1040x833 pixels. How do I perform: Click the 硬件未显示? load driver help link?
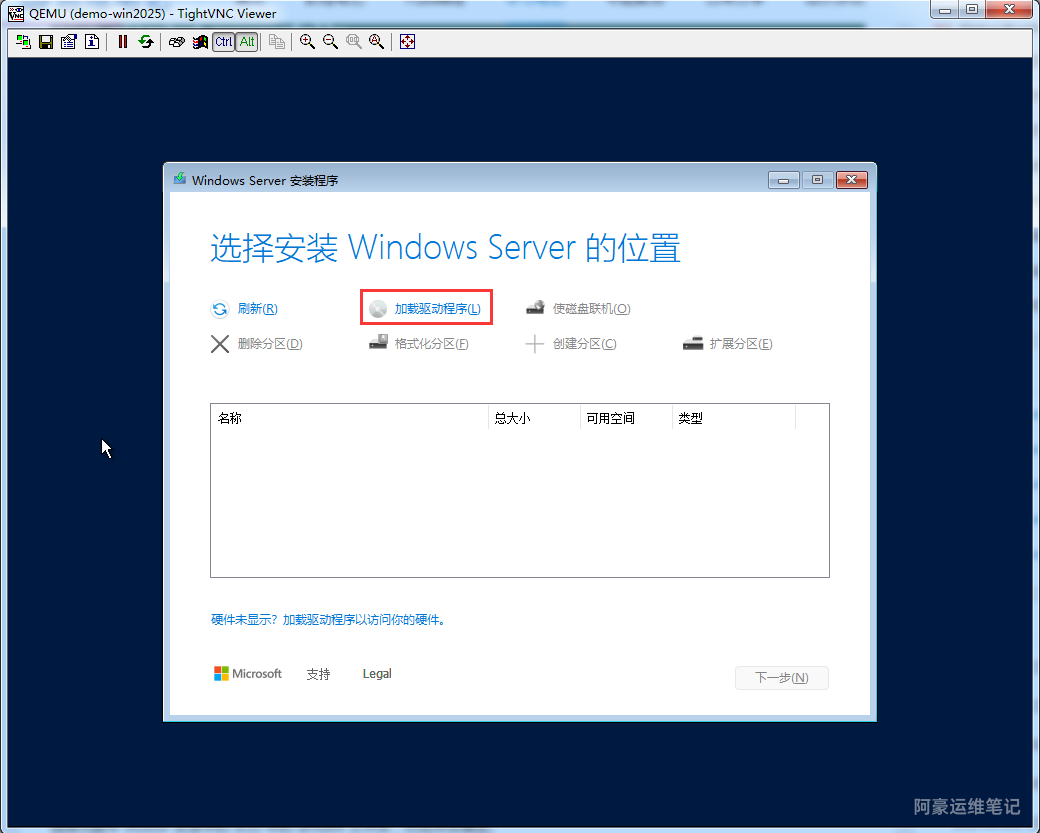327,620
